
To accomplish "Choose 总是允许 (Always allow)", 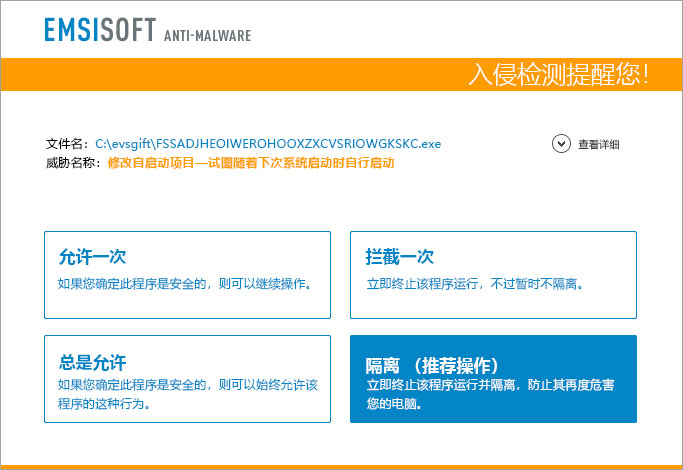I will point(187,379).
